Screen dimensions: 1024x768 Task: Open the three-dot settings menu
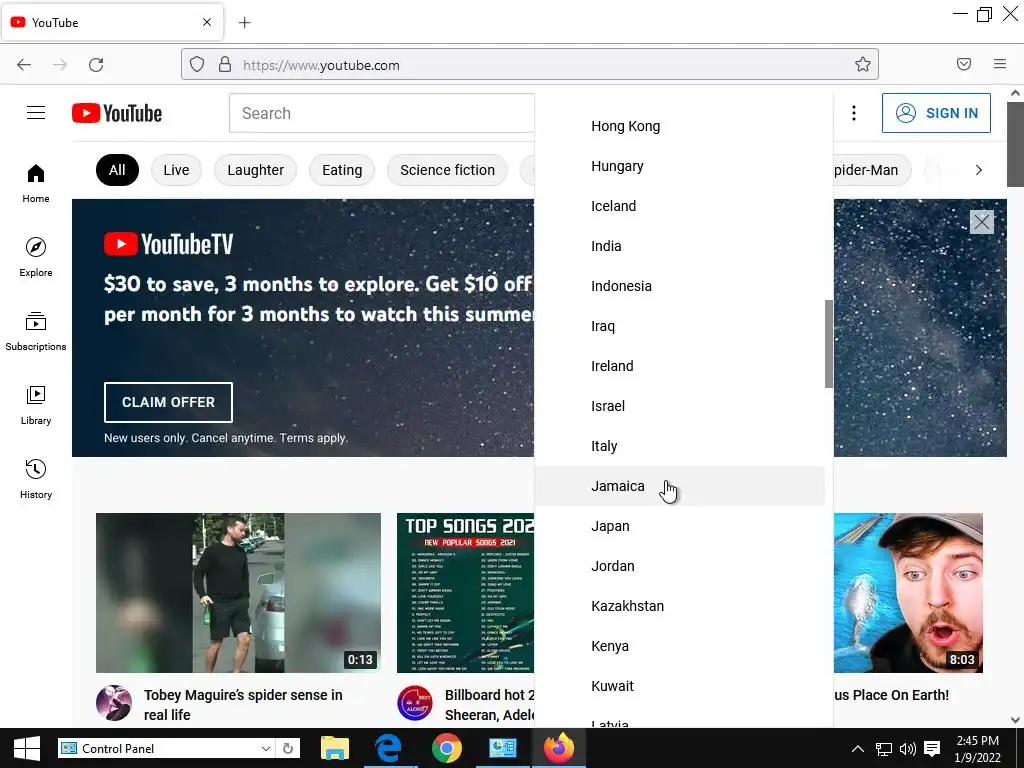coord(854,113)
